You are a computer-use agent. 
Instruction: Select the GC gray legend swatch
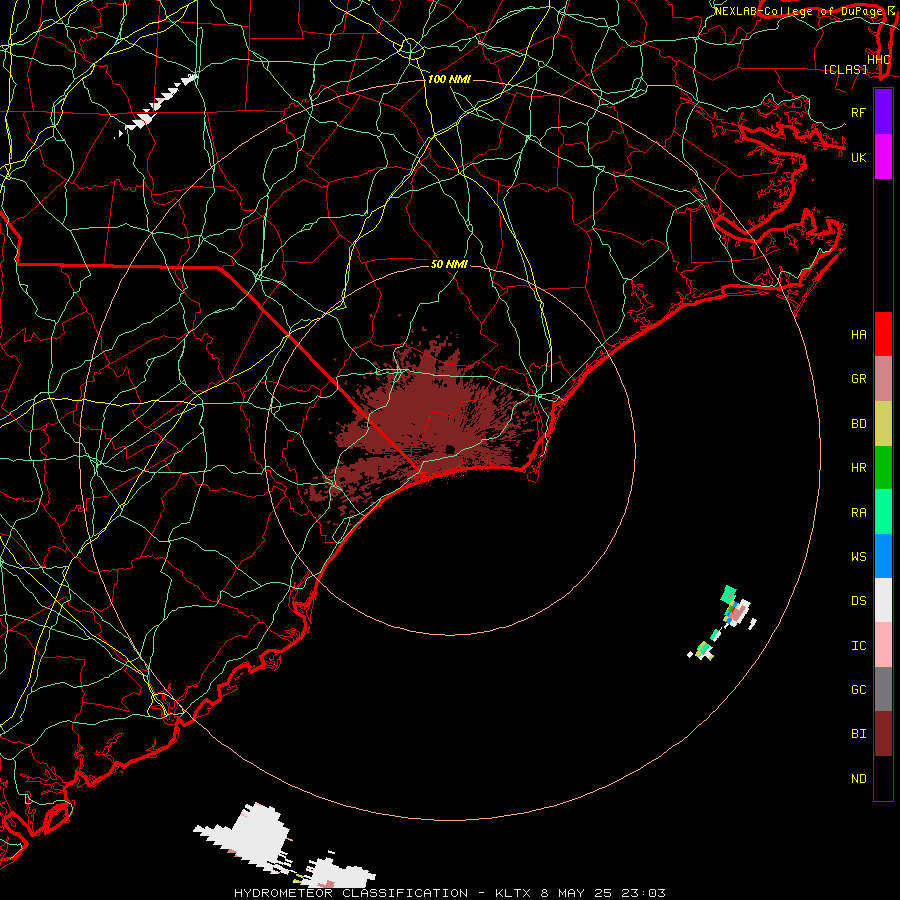pos(883,689)
